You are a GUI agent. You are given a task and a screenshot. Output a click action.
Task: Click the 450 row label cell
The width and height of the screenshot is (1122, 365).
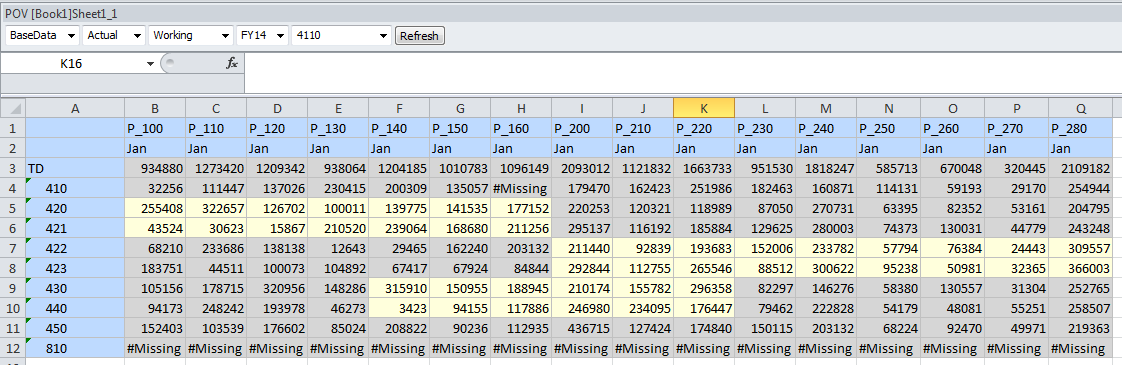click(75, 328)
